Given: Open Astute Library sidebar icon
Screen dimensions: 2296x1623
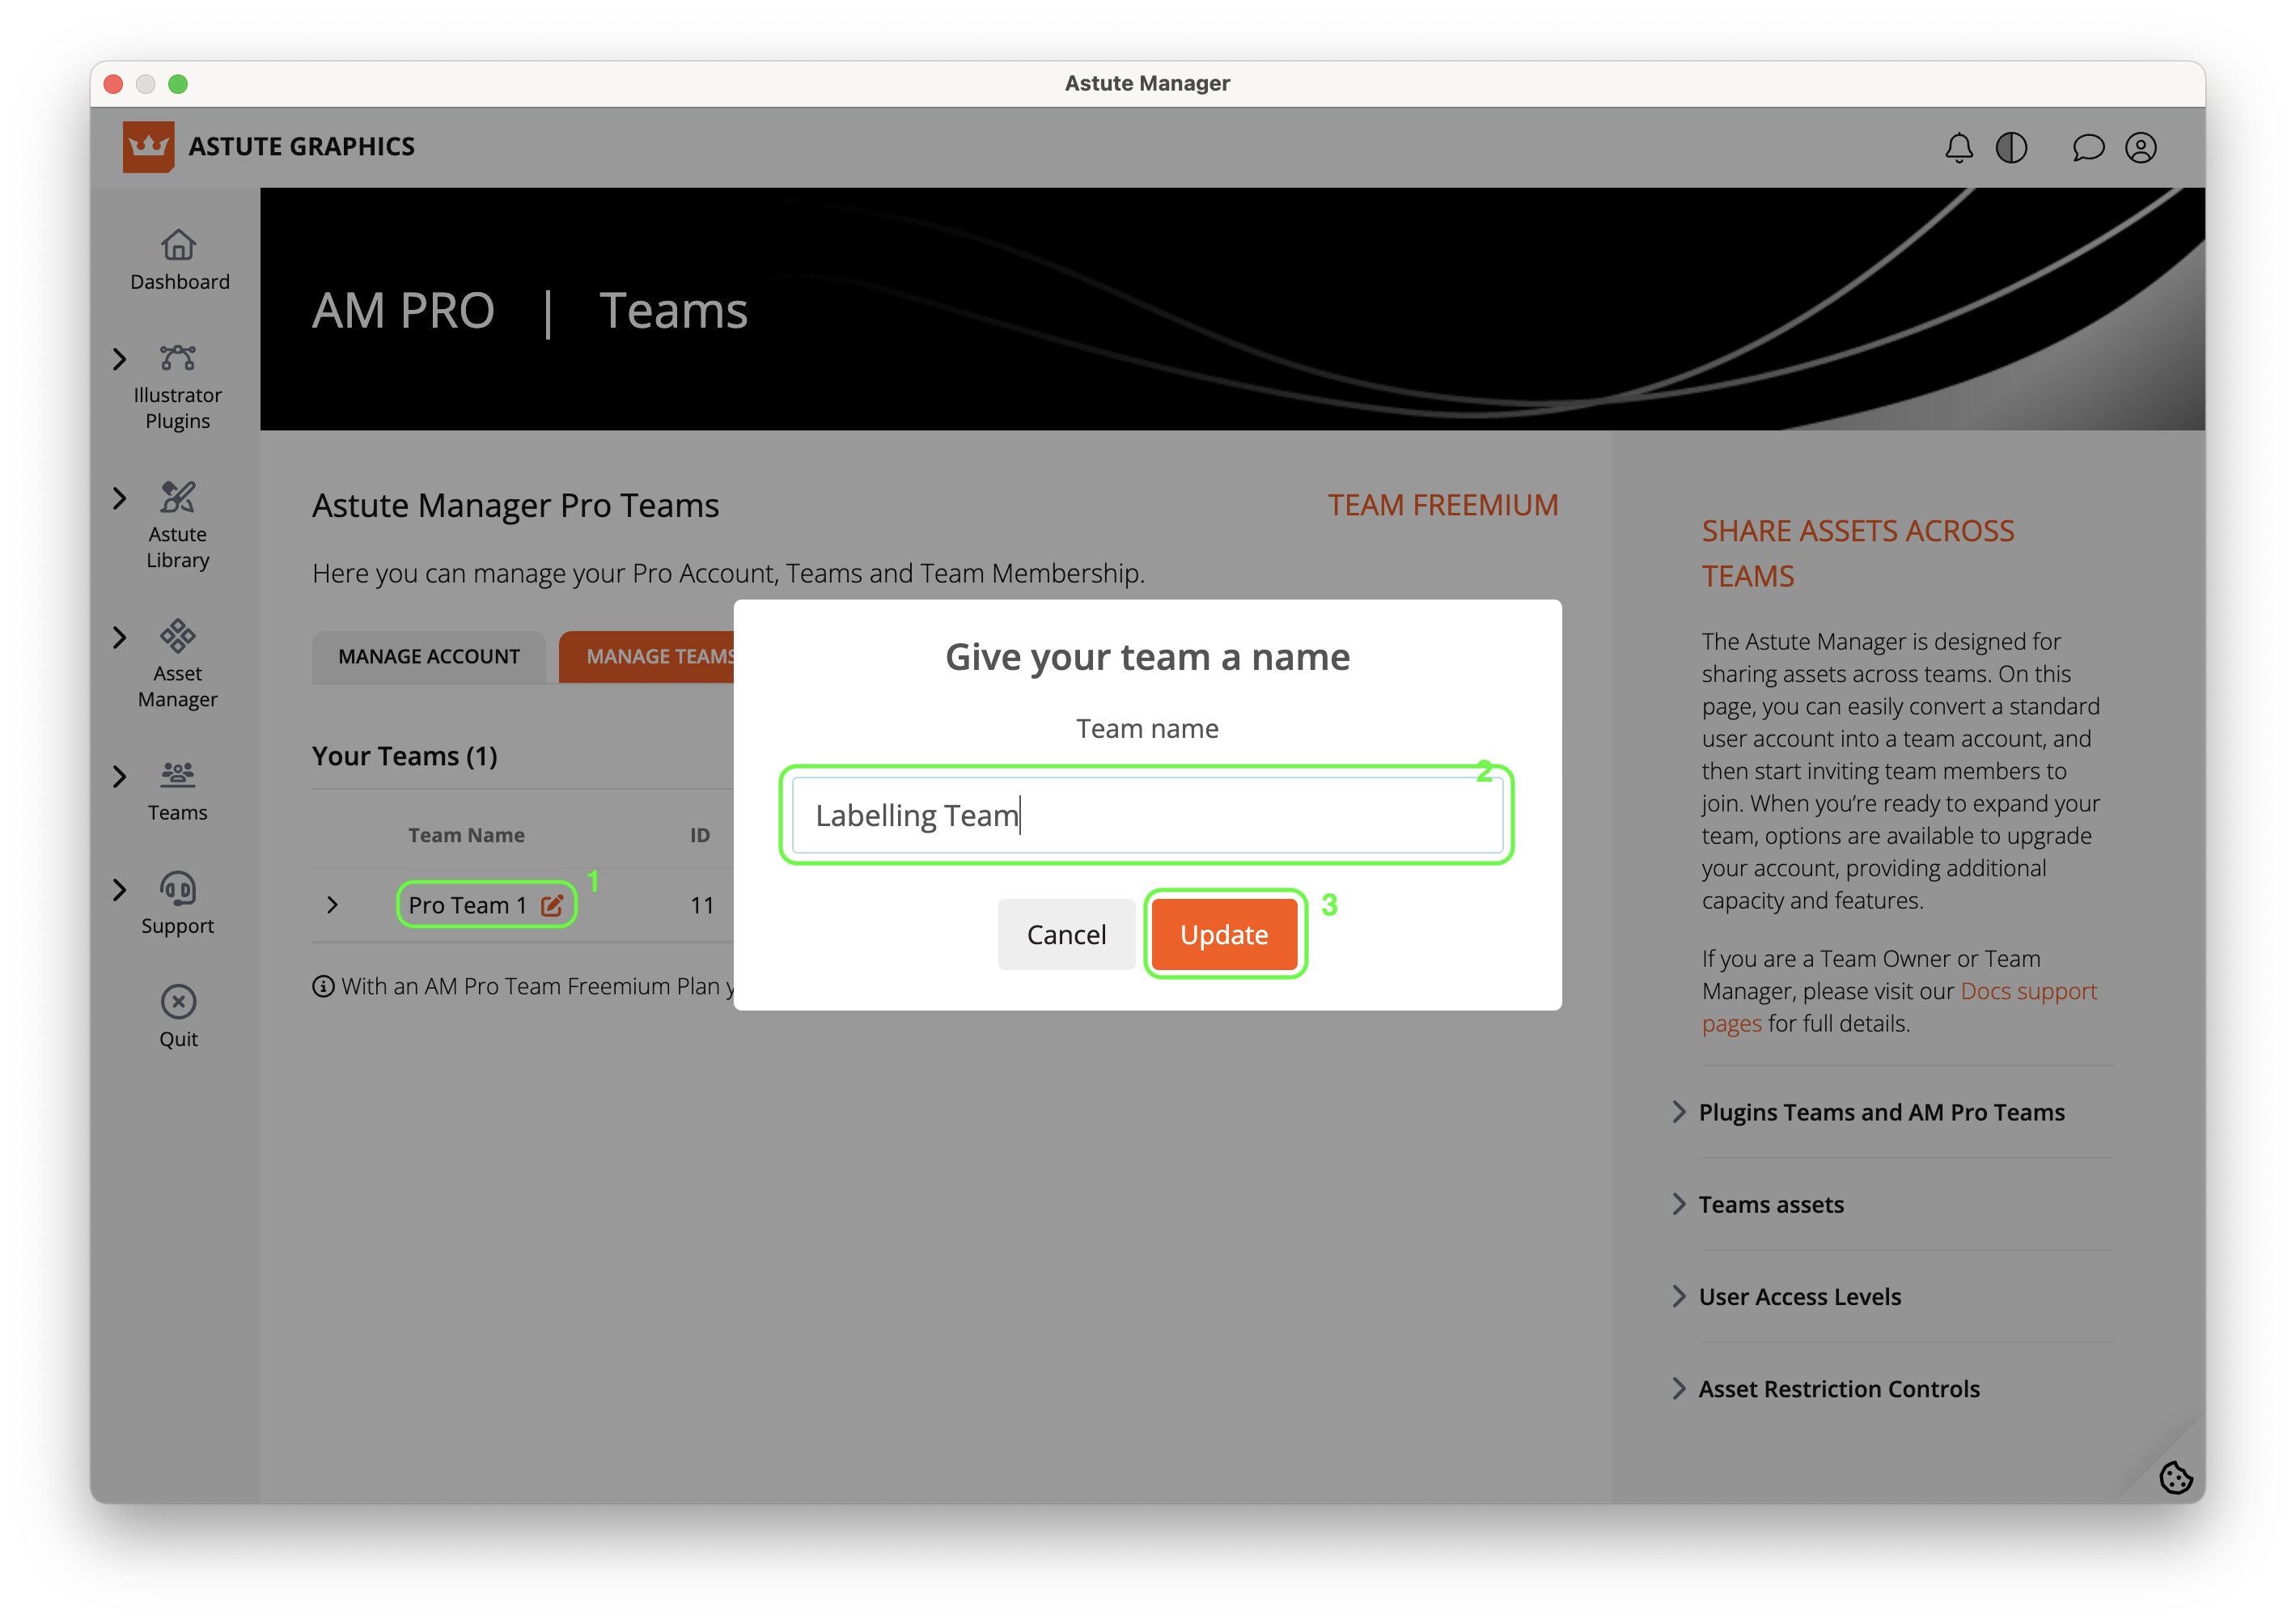Looking at the screenshot, I should [178, 497].
